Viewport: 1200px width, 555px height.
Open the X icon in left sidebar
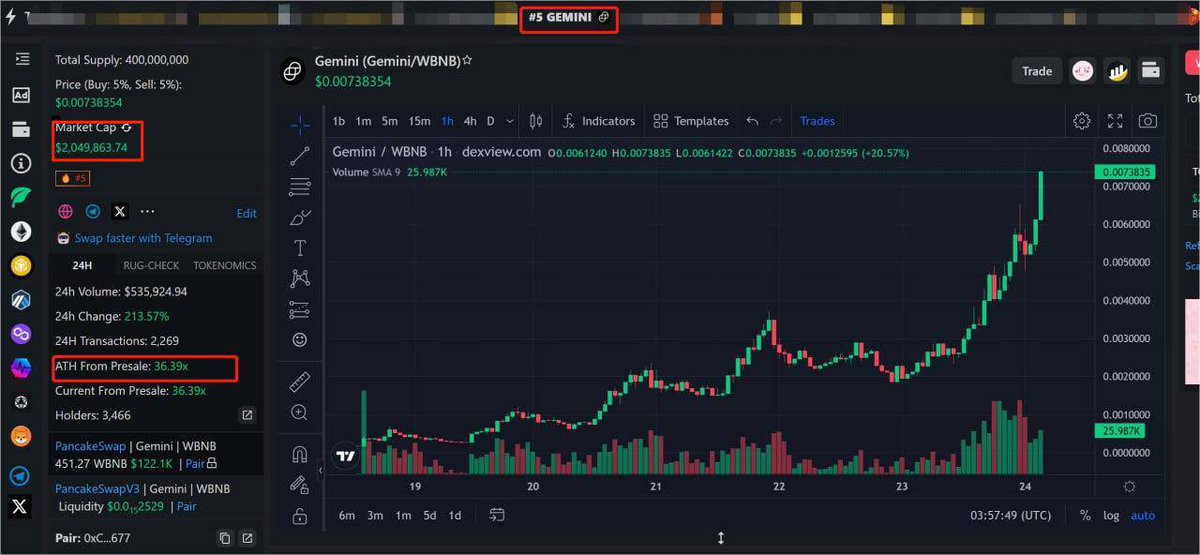(x=21, y=507)
